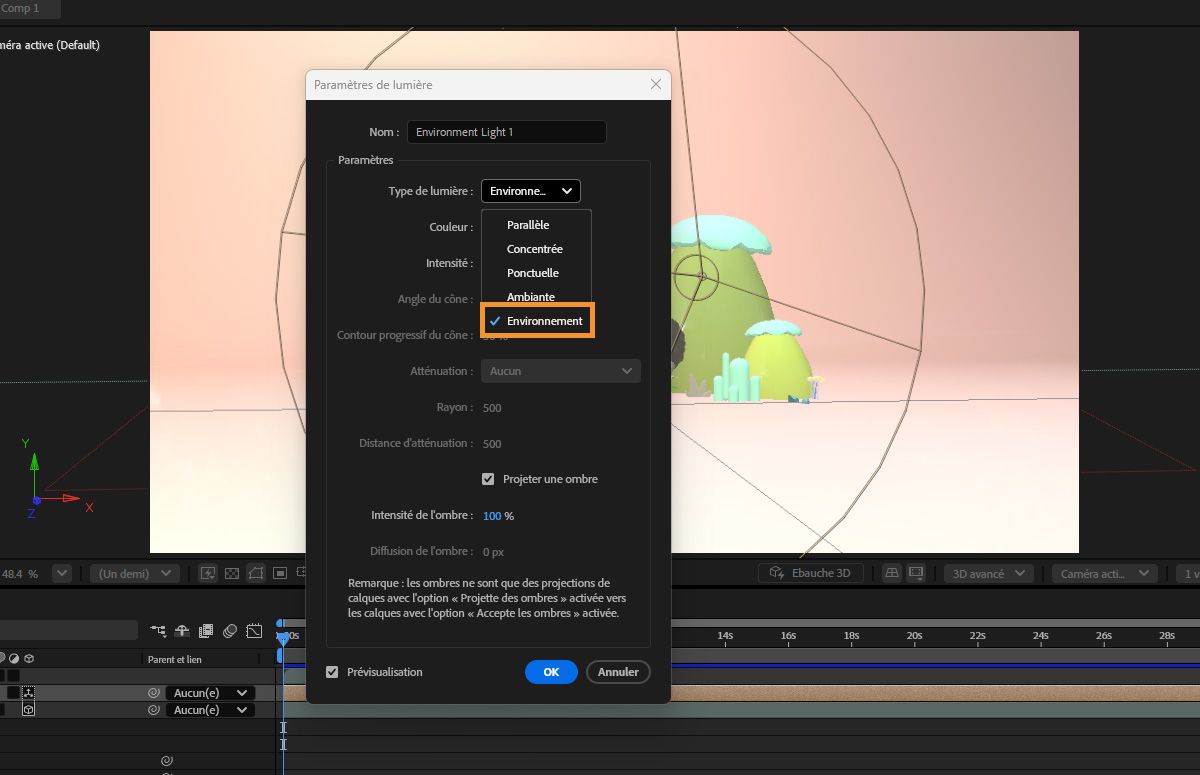Viewport: 1200px width, 775px height.
Task: Close the Paramètres de lumière dialog
Action: [656, 85]
